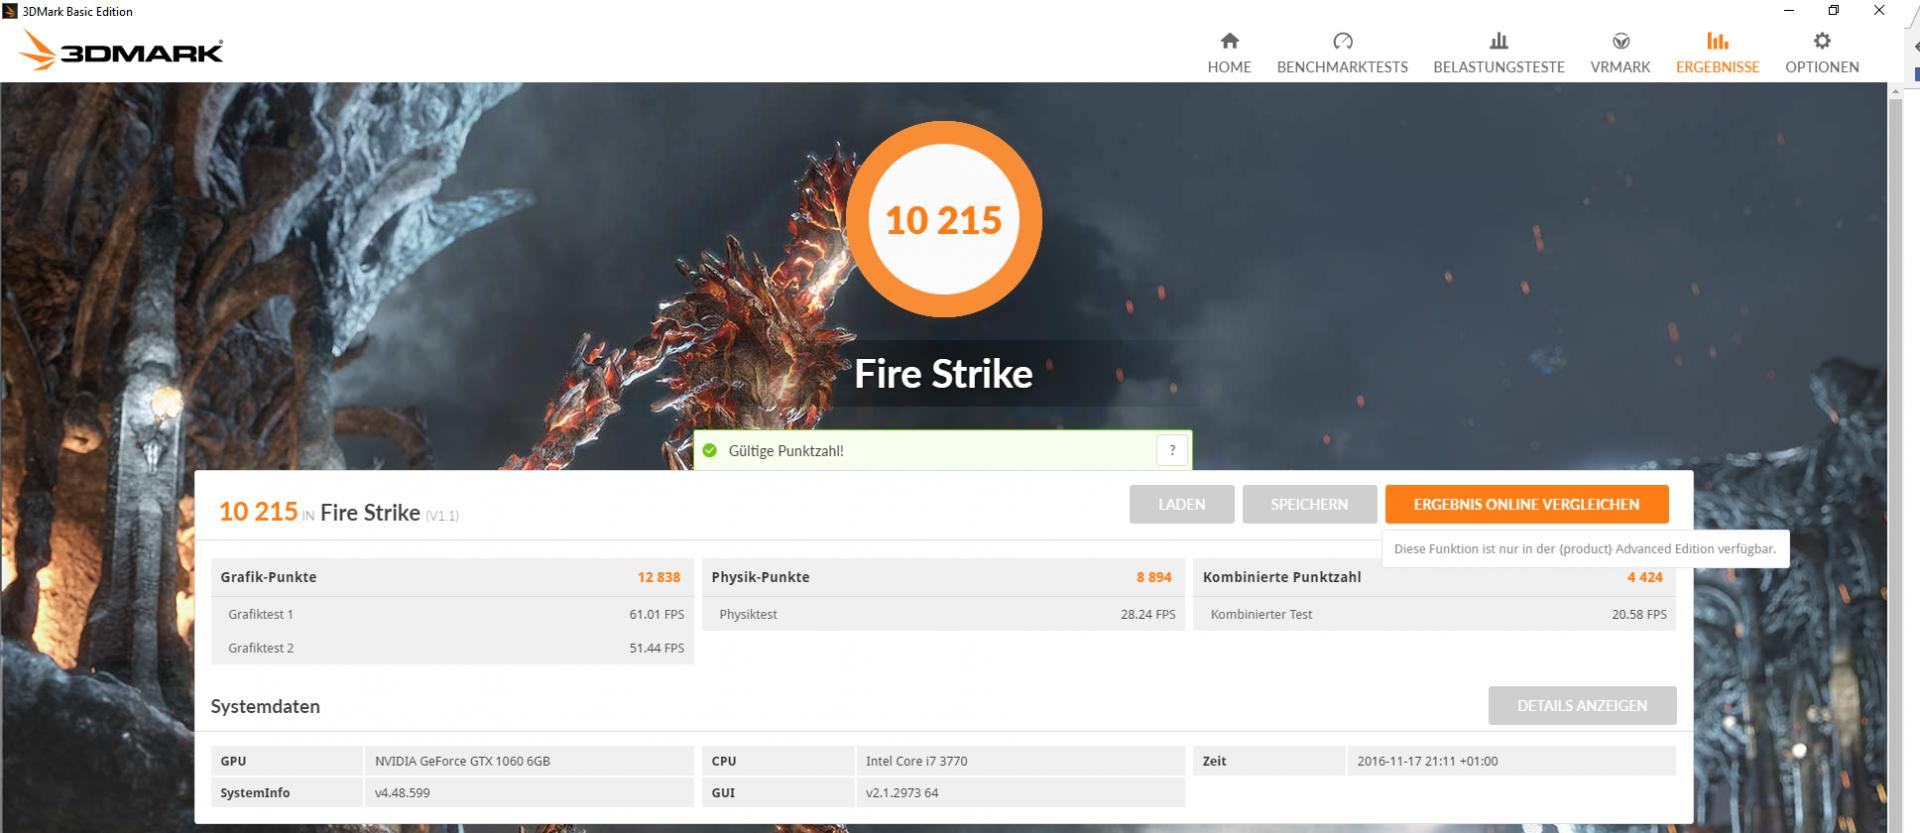This screenshot has width=1920, height=833.
Task: Click the VRMark headset icon
Action: [x=1620, y=41]
